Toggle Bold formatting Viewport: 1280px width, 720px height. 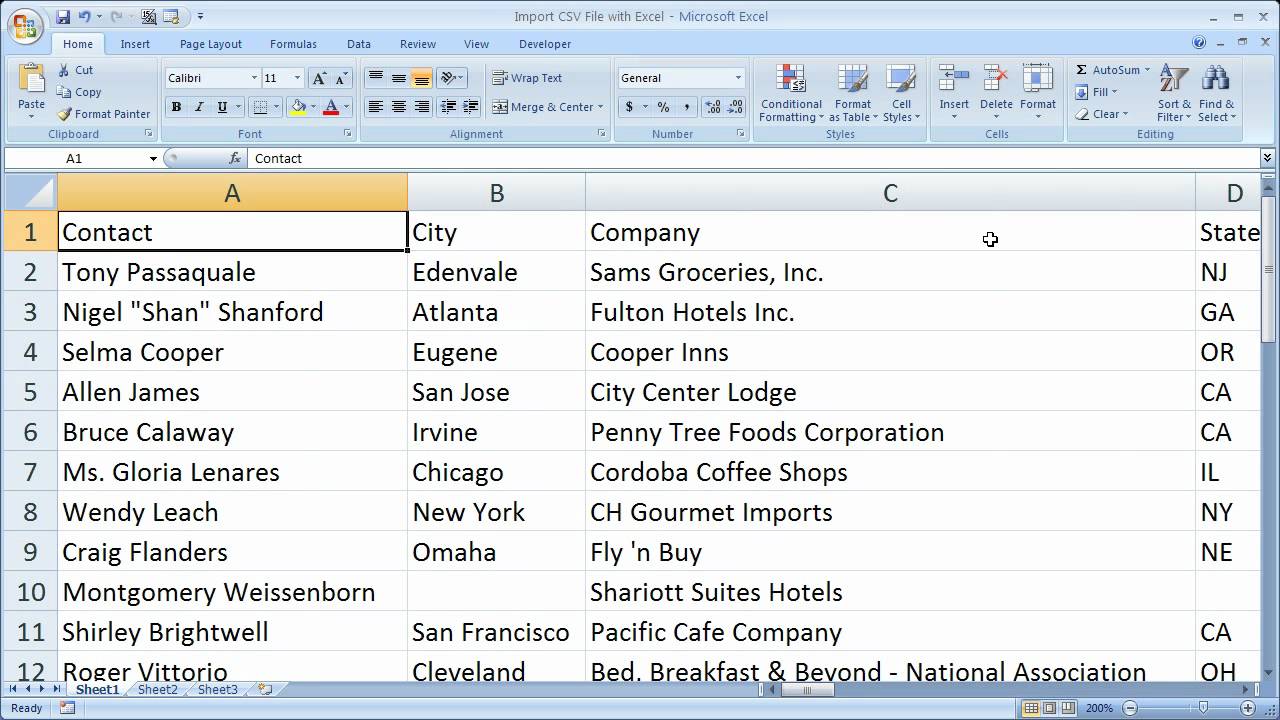click(176, 107)
